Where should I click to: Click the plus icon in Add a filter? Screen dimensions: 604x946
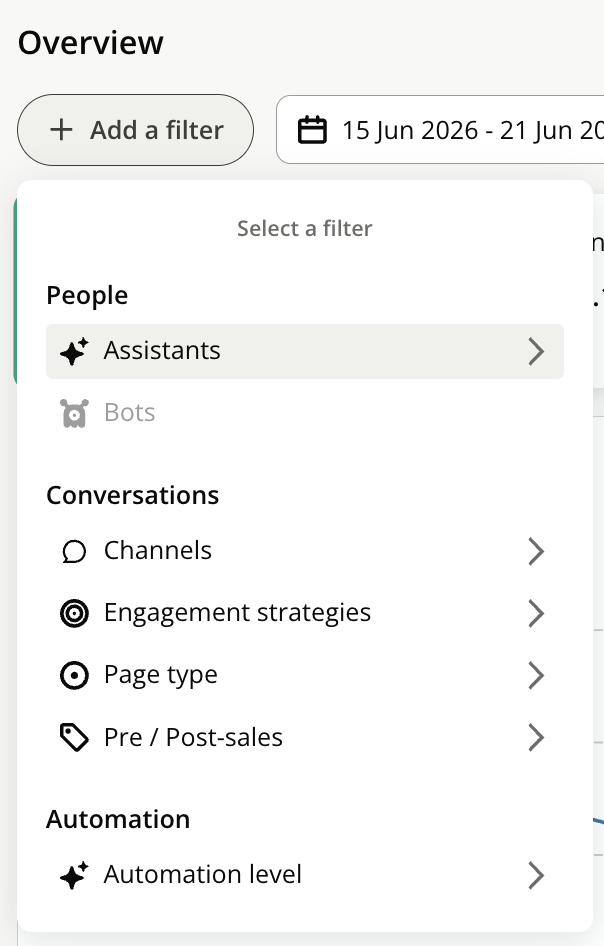(61, 130)
